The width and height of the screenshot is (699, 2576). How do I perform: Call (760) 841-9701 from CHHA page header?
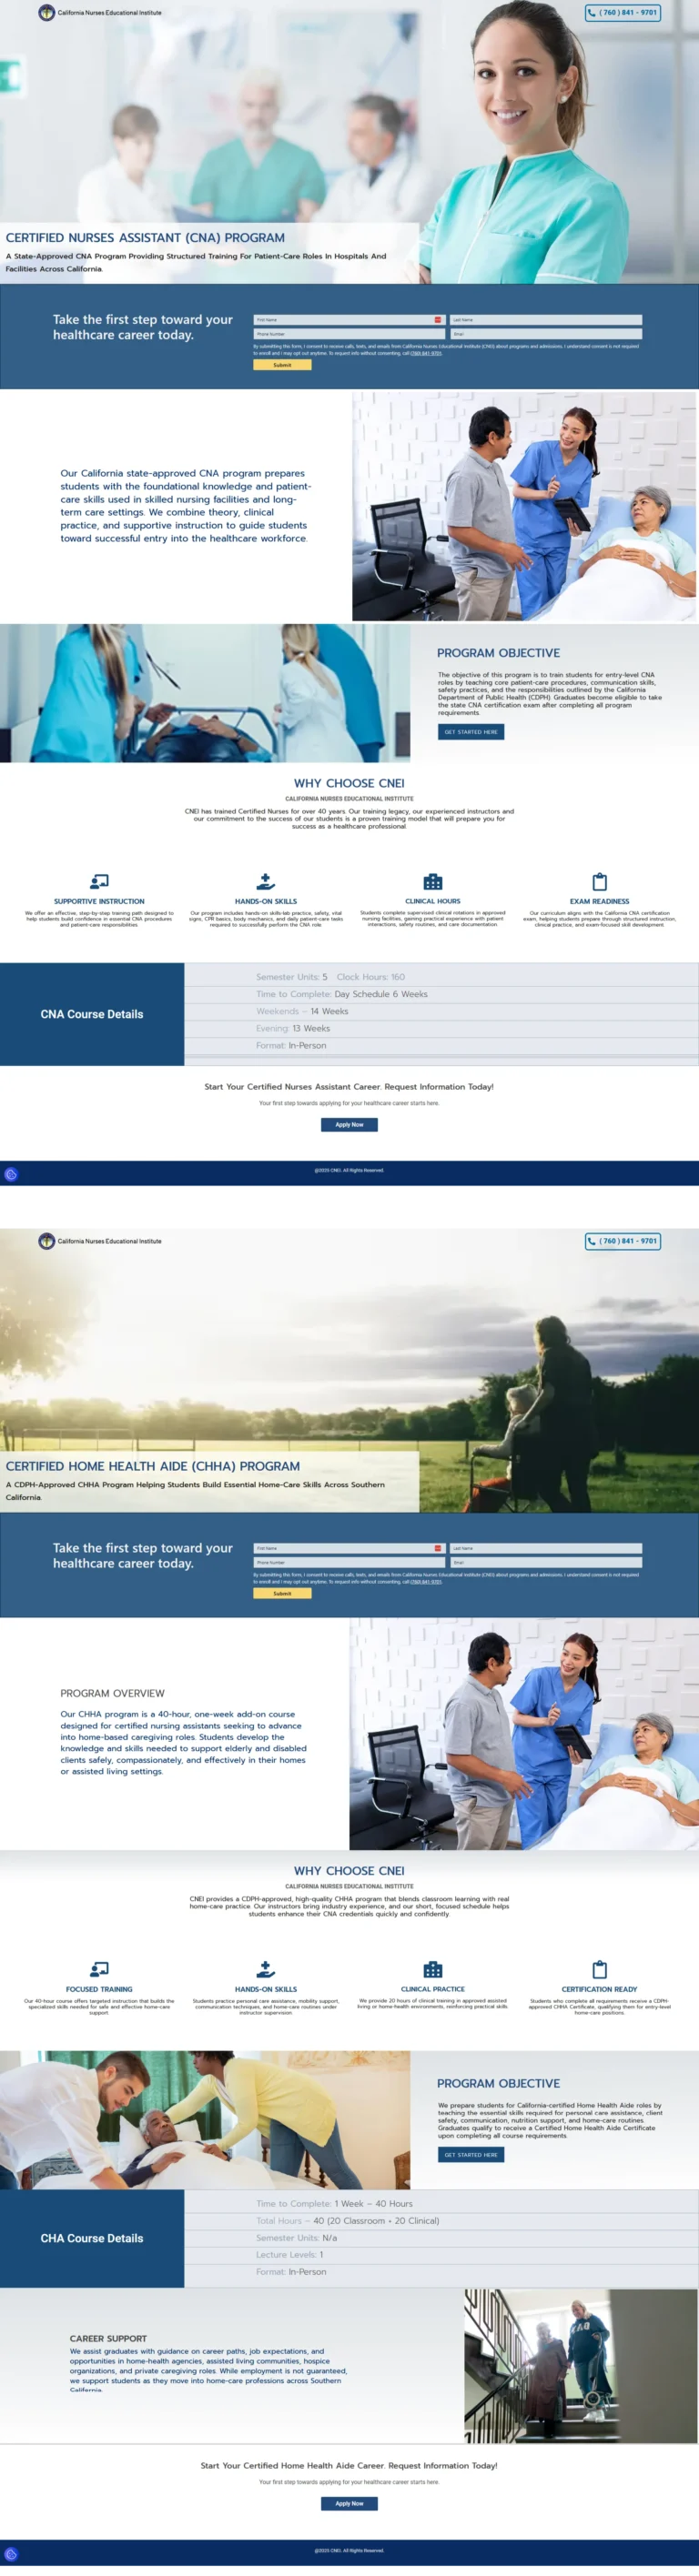(x=623, y=1241)
